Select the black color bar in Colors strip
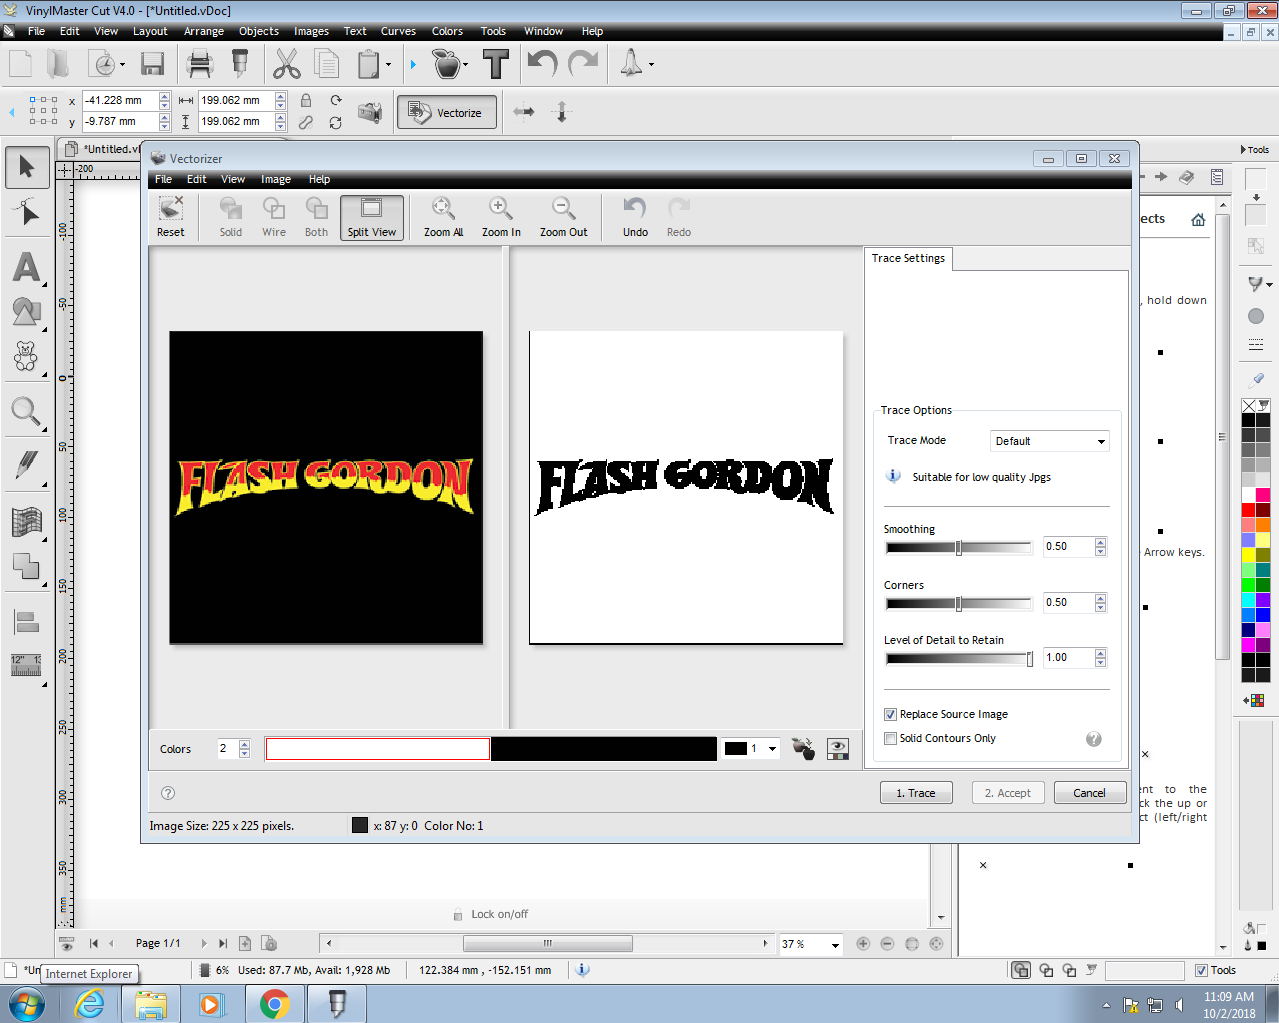The image size is (1279, 1023). point(604,749)
